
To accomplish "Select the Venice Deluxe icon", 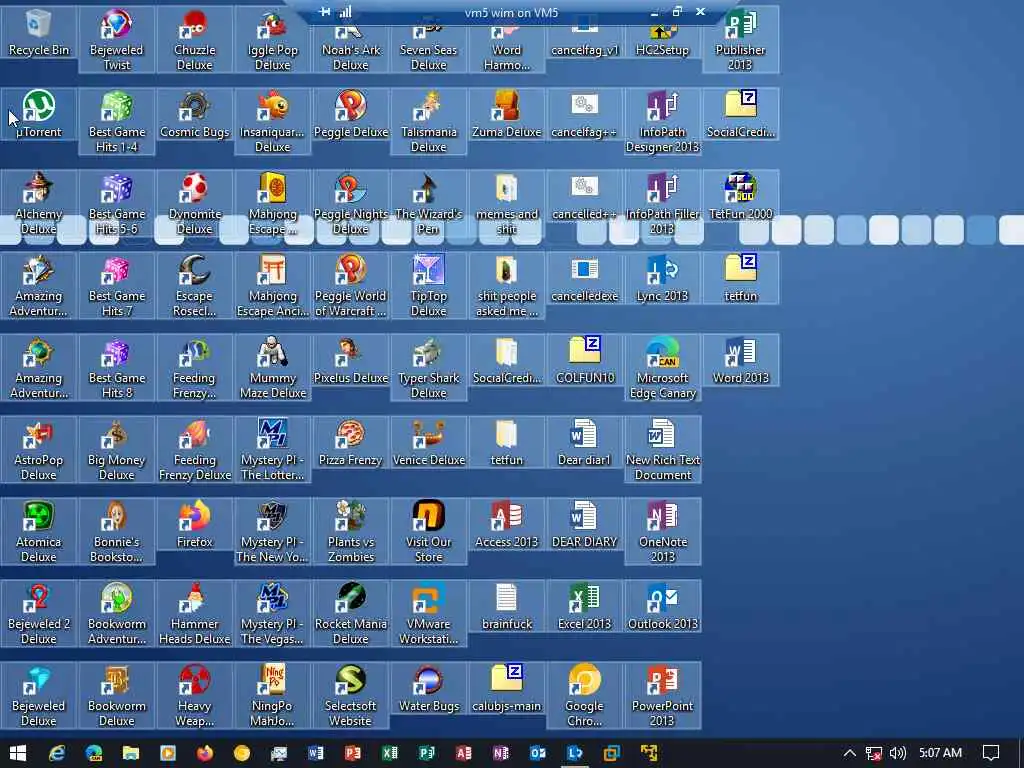I will point(428,441).
